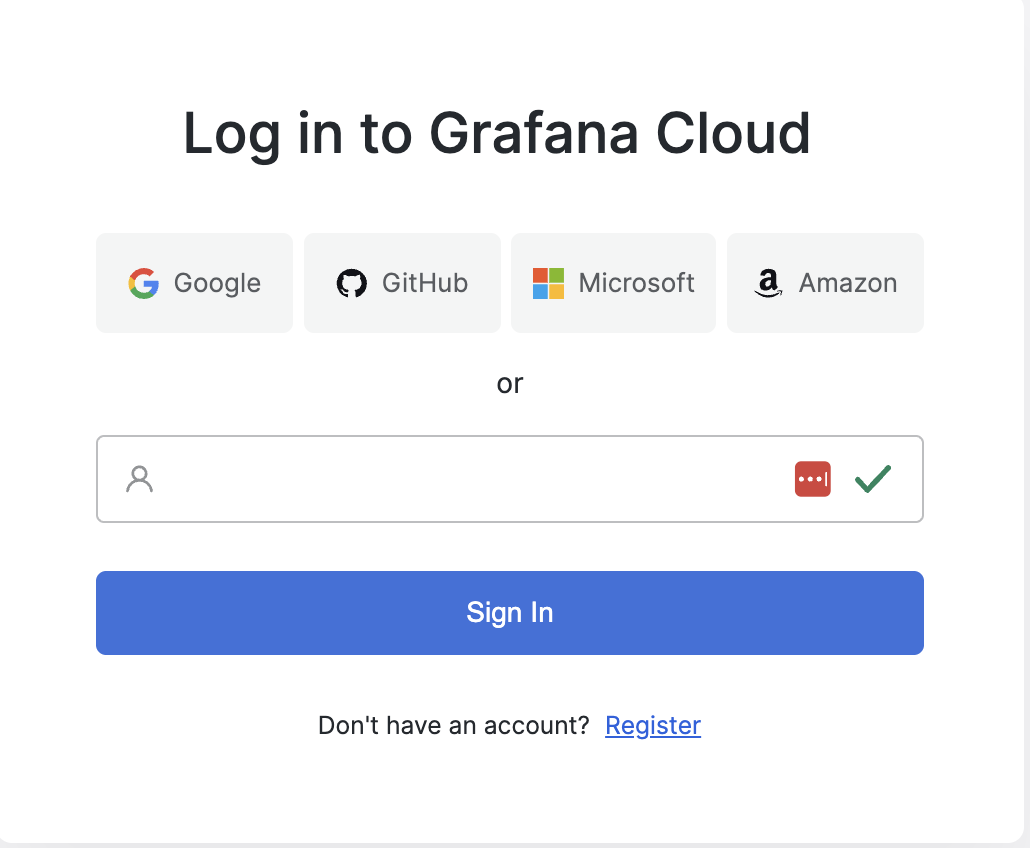Image resolution: width=1030 pixels, height=848 pixels.
Task: Click the Amazon 'a' smile logo
Action: 768,283
